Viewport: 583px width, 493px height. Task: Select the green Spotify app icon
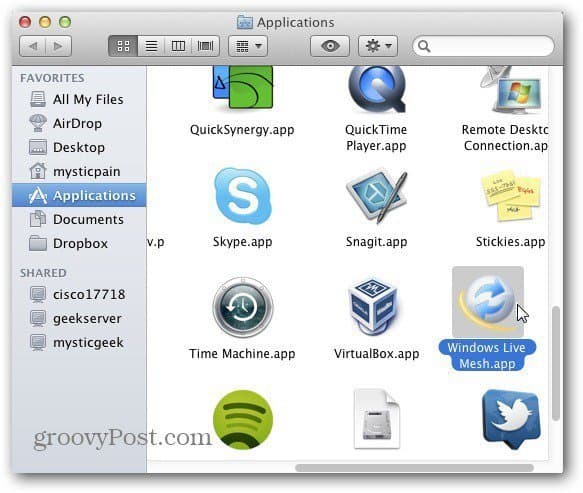coord(243,420)
